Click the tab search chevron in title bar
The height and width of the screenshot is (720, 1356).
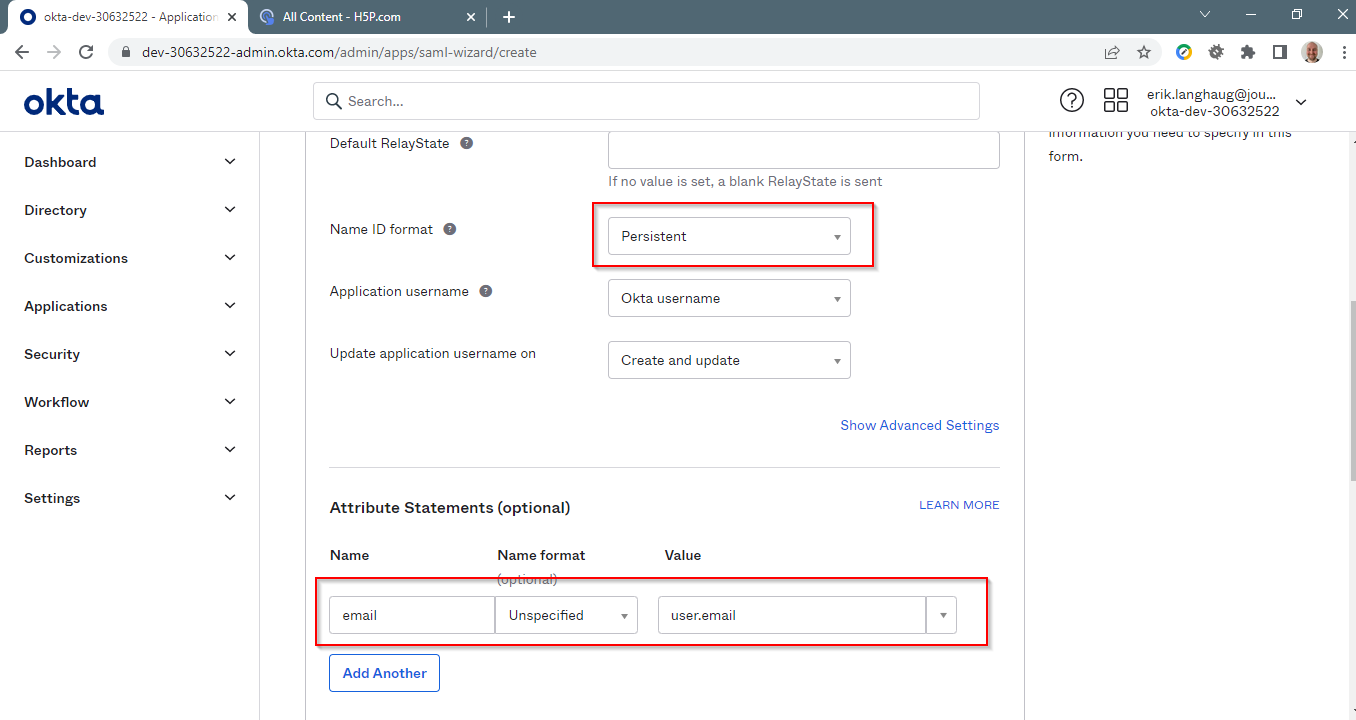click(x=1205, y=14)
